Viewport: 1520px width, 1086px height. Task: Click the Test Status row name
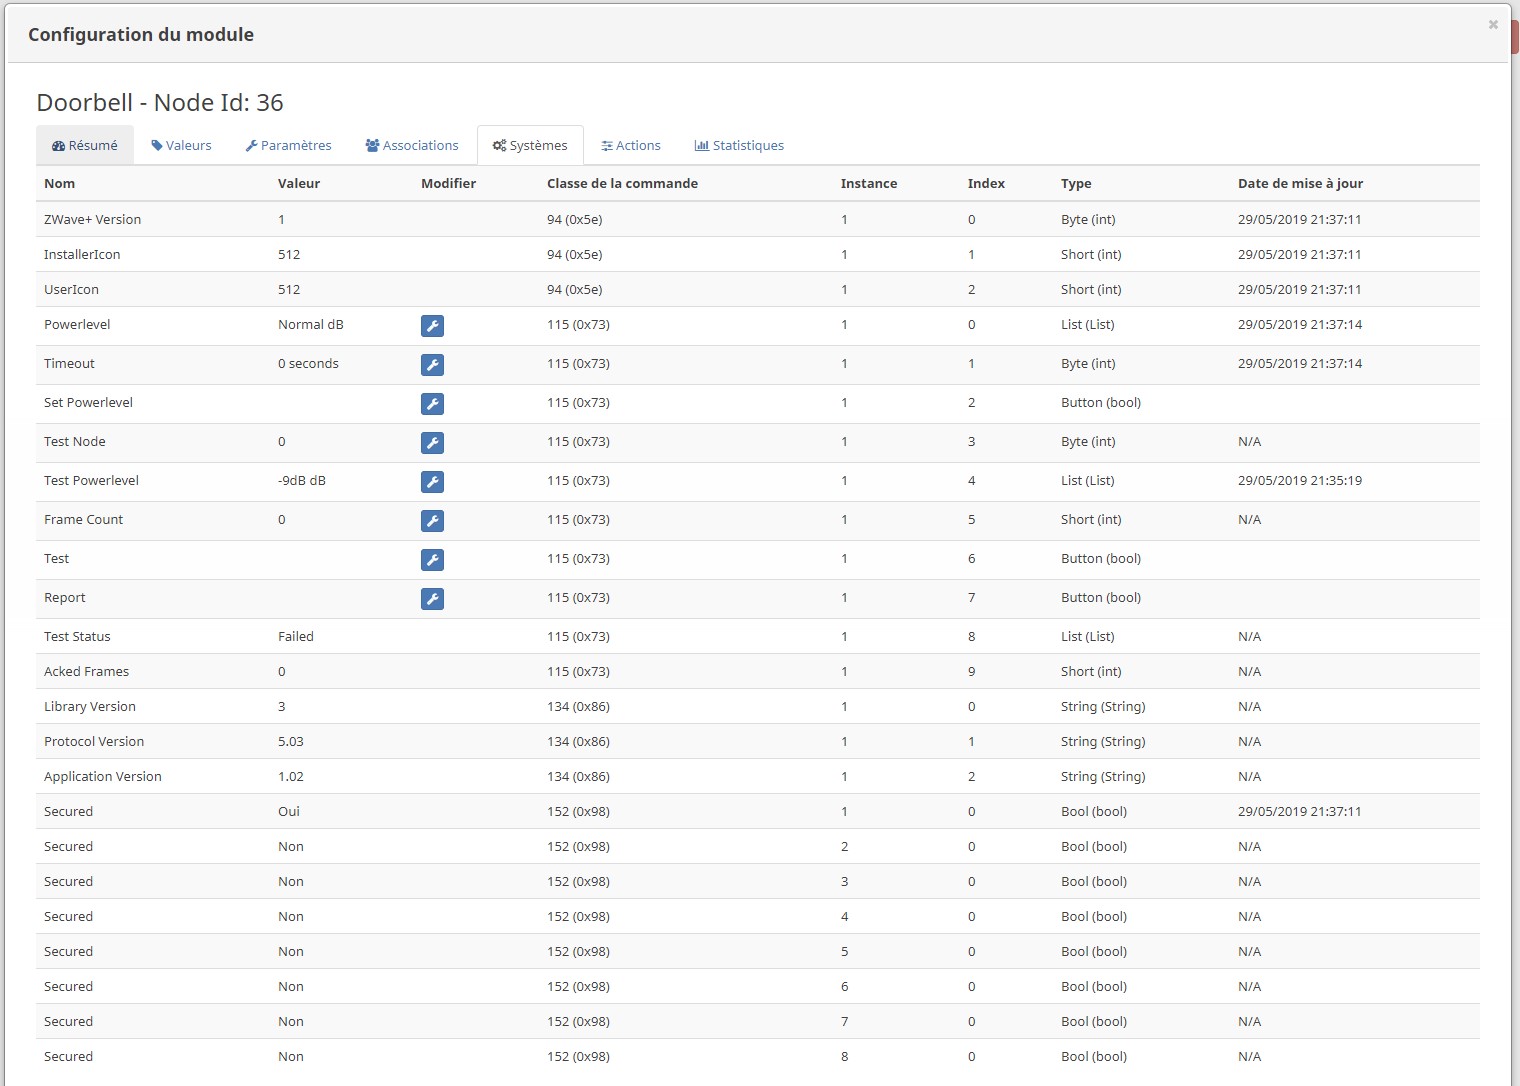point(77,636)
